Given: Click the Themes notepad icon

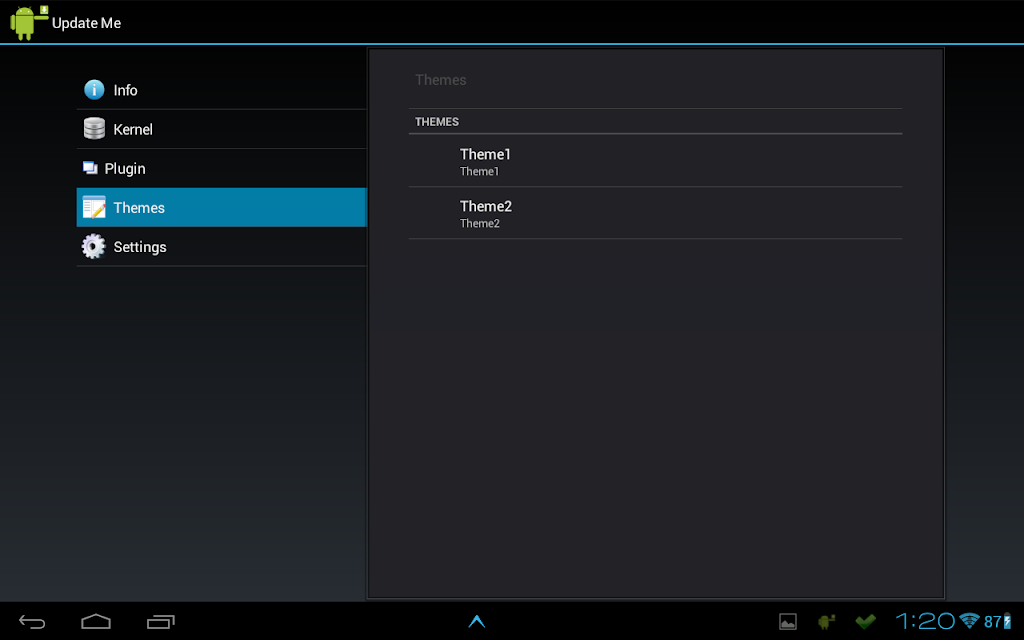Looking at the screenshot, I should click(94, 207).
